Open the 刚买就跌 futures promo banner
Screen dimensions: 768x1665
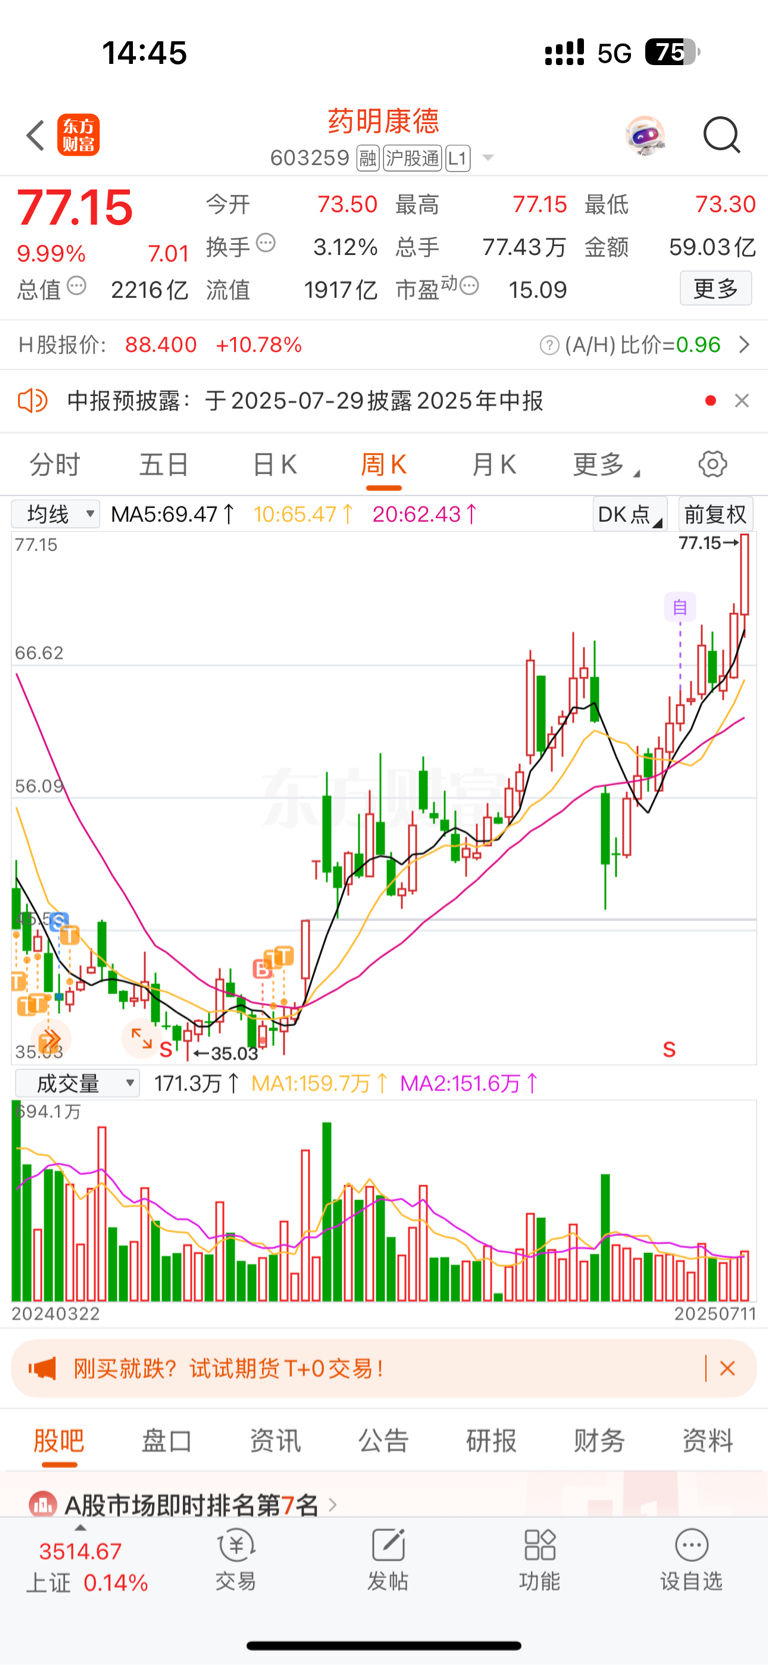[384, 1368]
